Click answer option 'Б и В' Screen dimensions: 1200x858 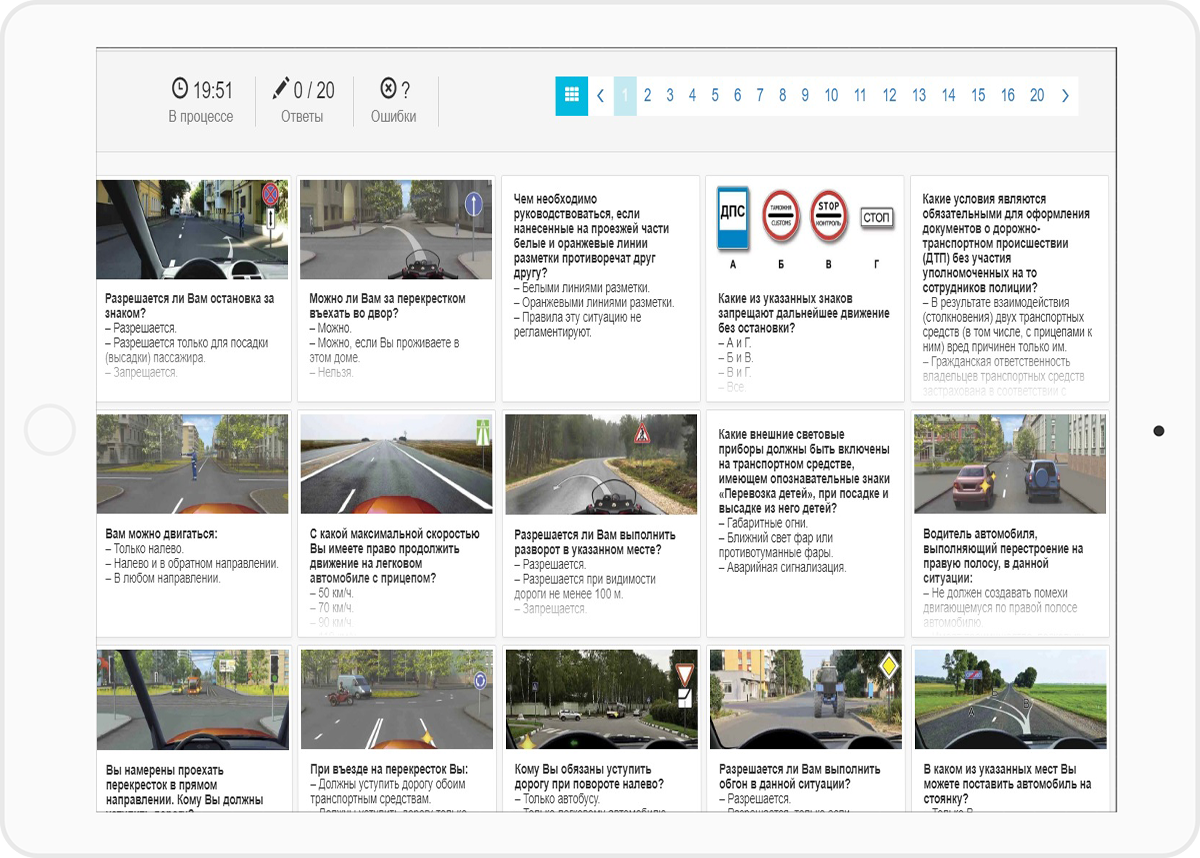[x=736, y=357]
